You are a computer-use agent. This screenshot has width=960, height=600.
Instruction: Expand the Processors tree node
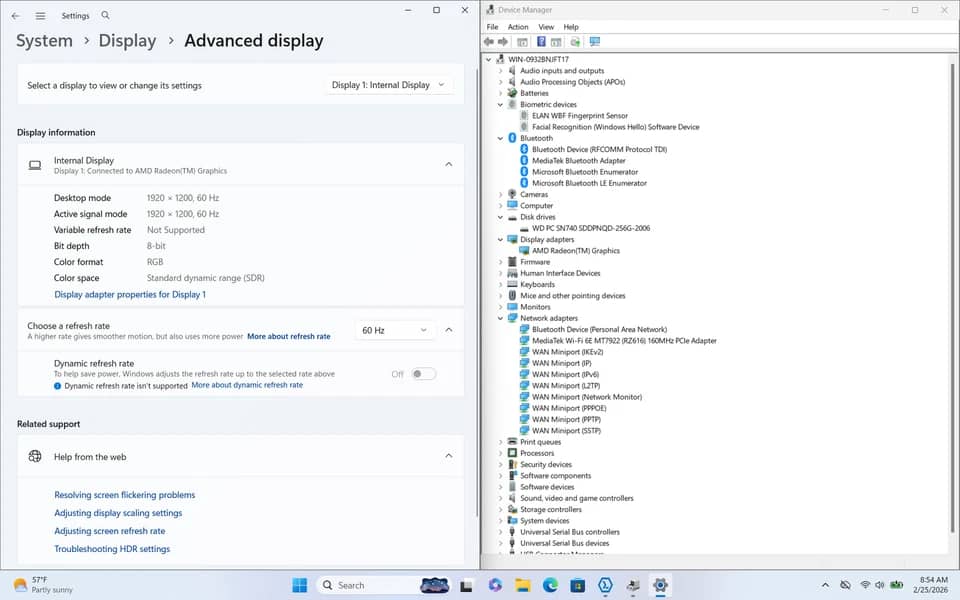(500, 453)
